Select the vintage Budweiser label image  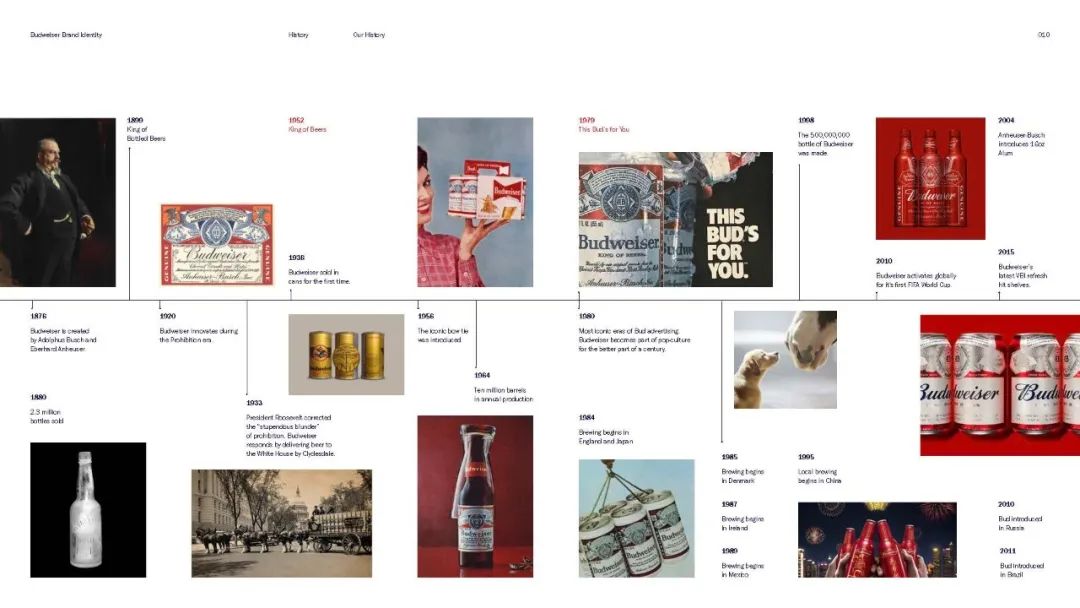coord(217,244)
